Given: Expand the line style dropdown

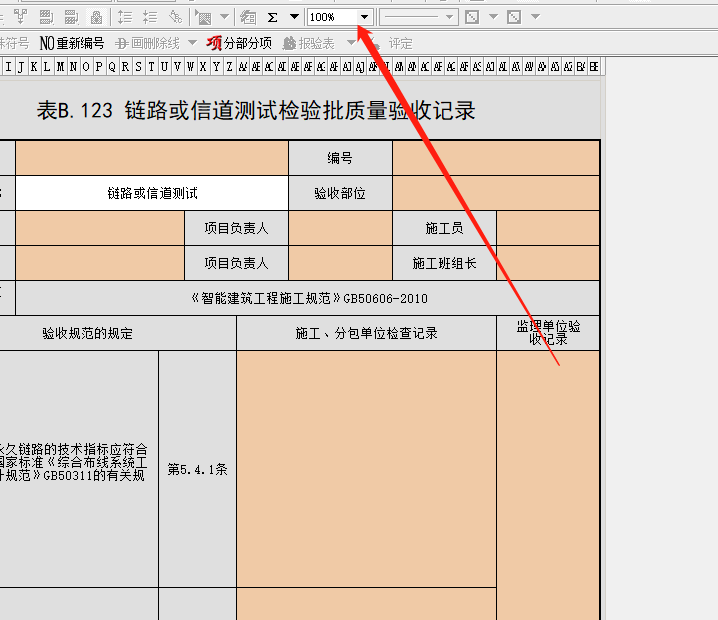Looking at the screenshot, I should point(449,17).
